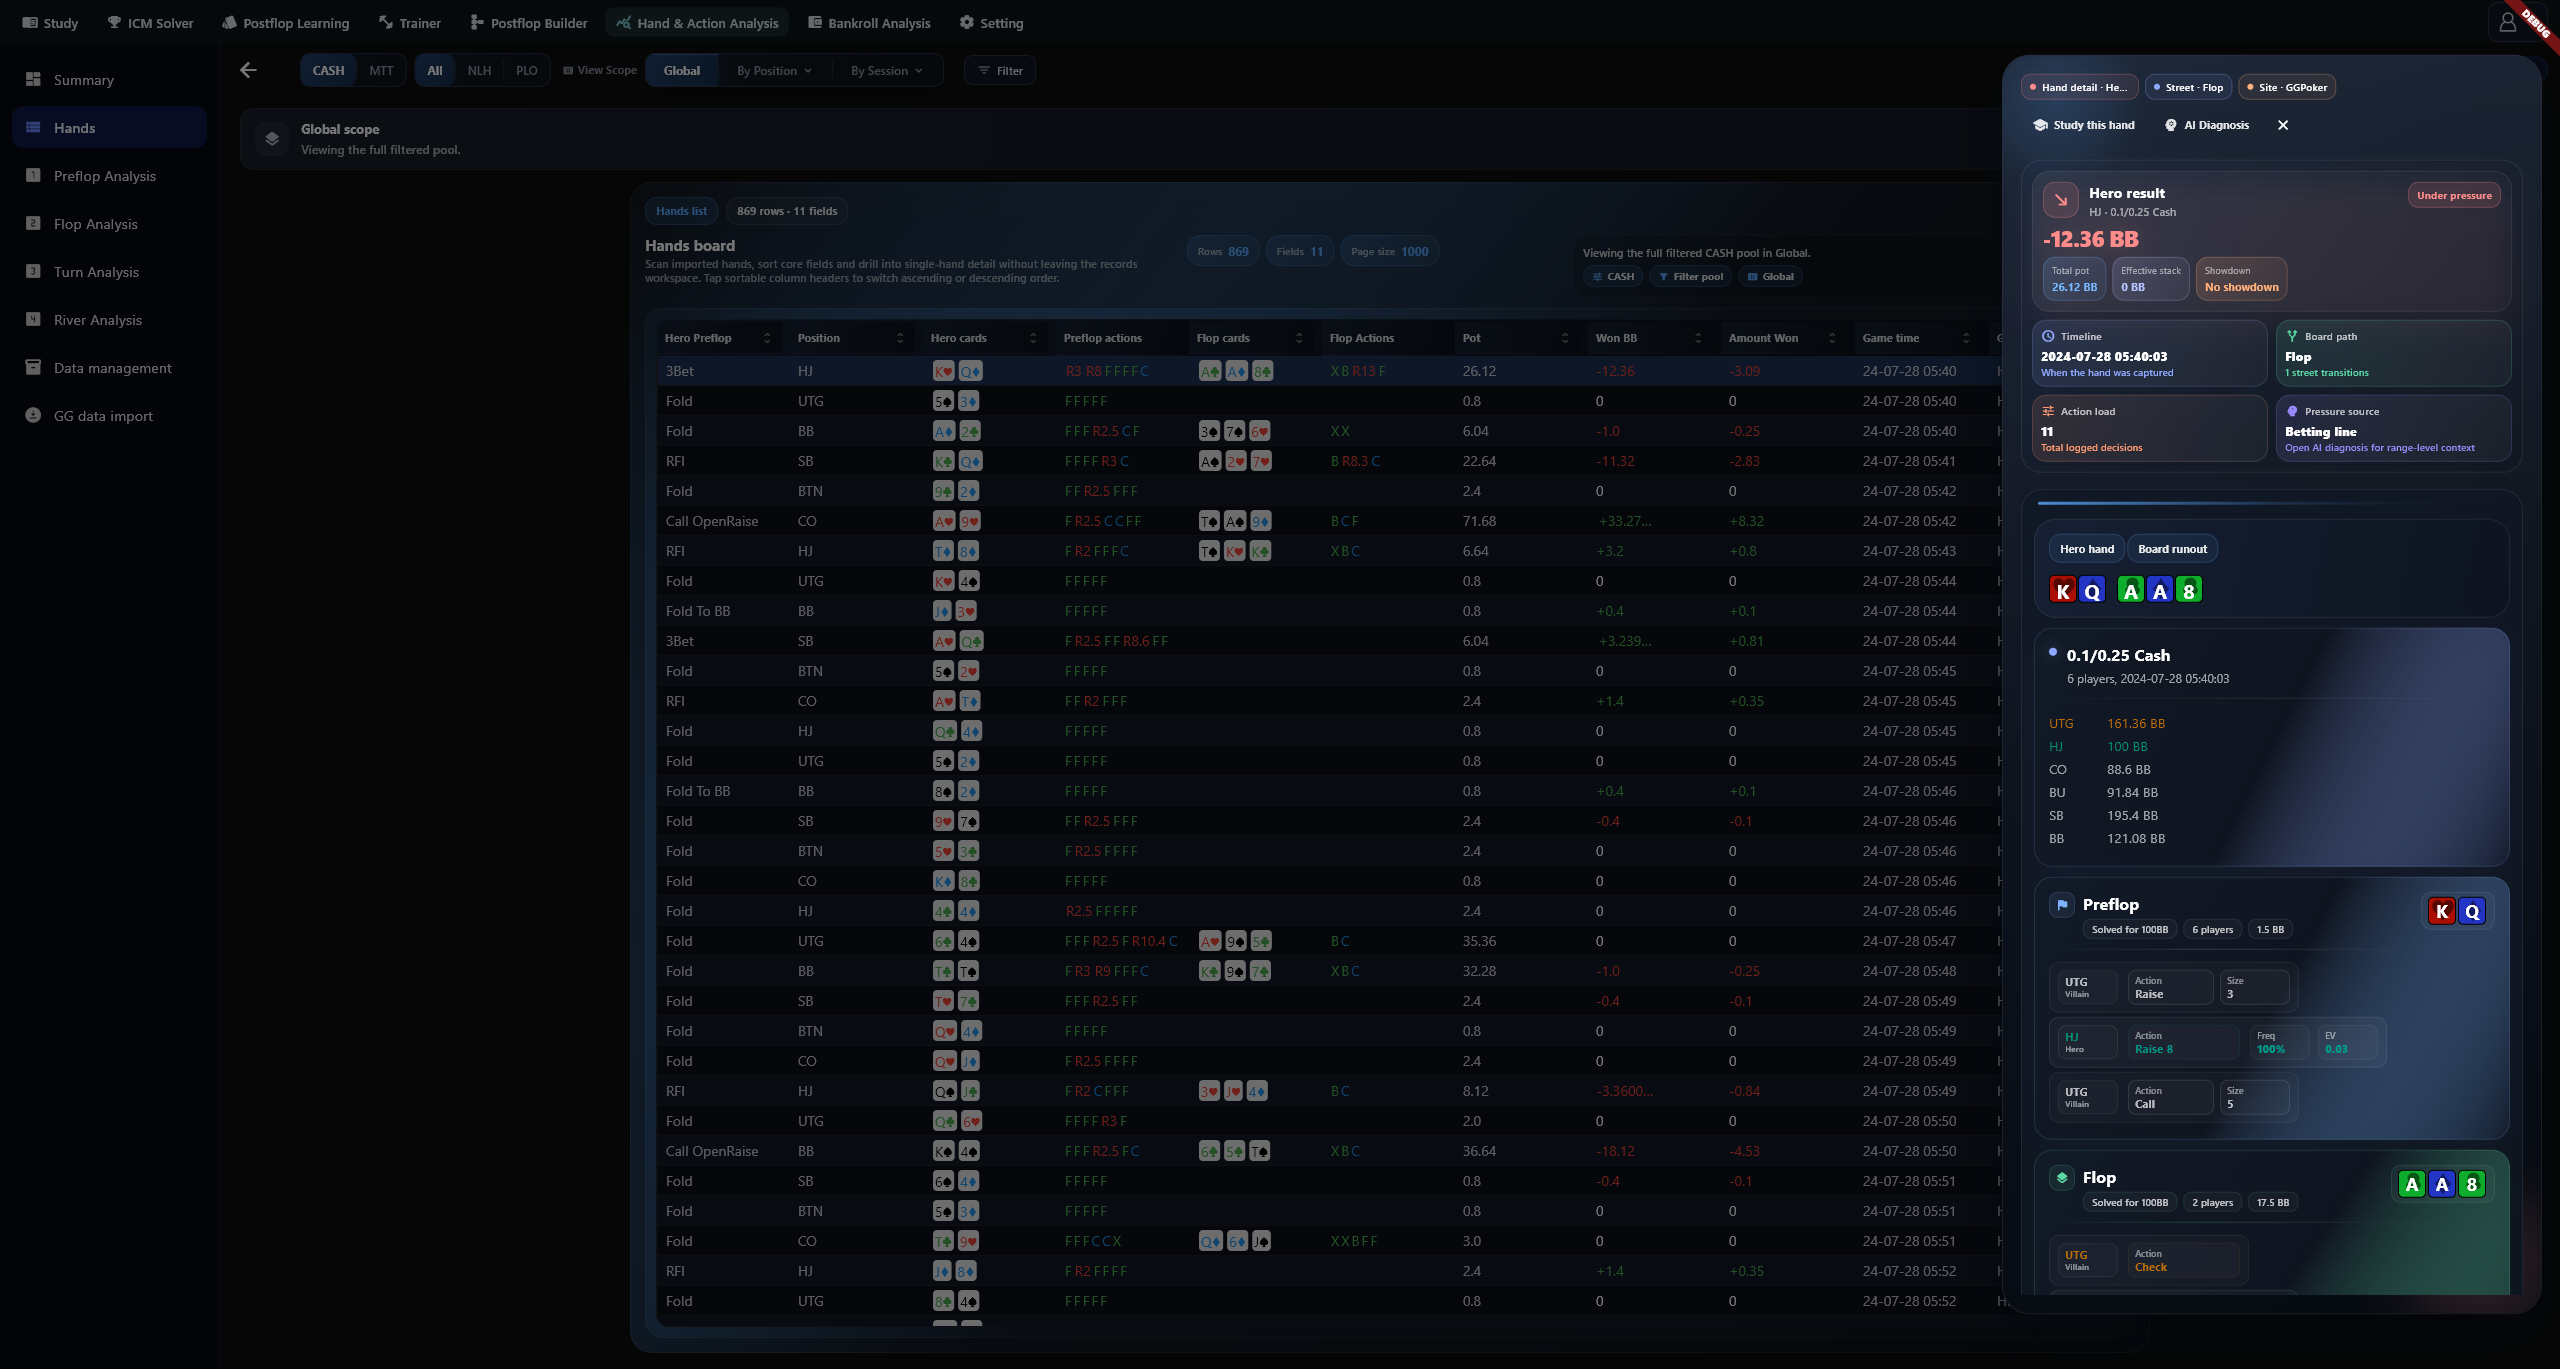Screen dimensions: 2560x1369
Task: Select Global view scope
Action: pos(682,70)
